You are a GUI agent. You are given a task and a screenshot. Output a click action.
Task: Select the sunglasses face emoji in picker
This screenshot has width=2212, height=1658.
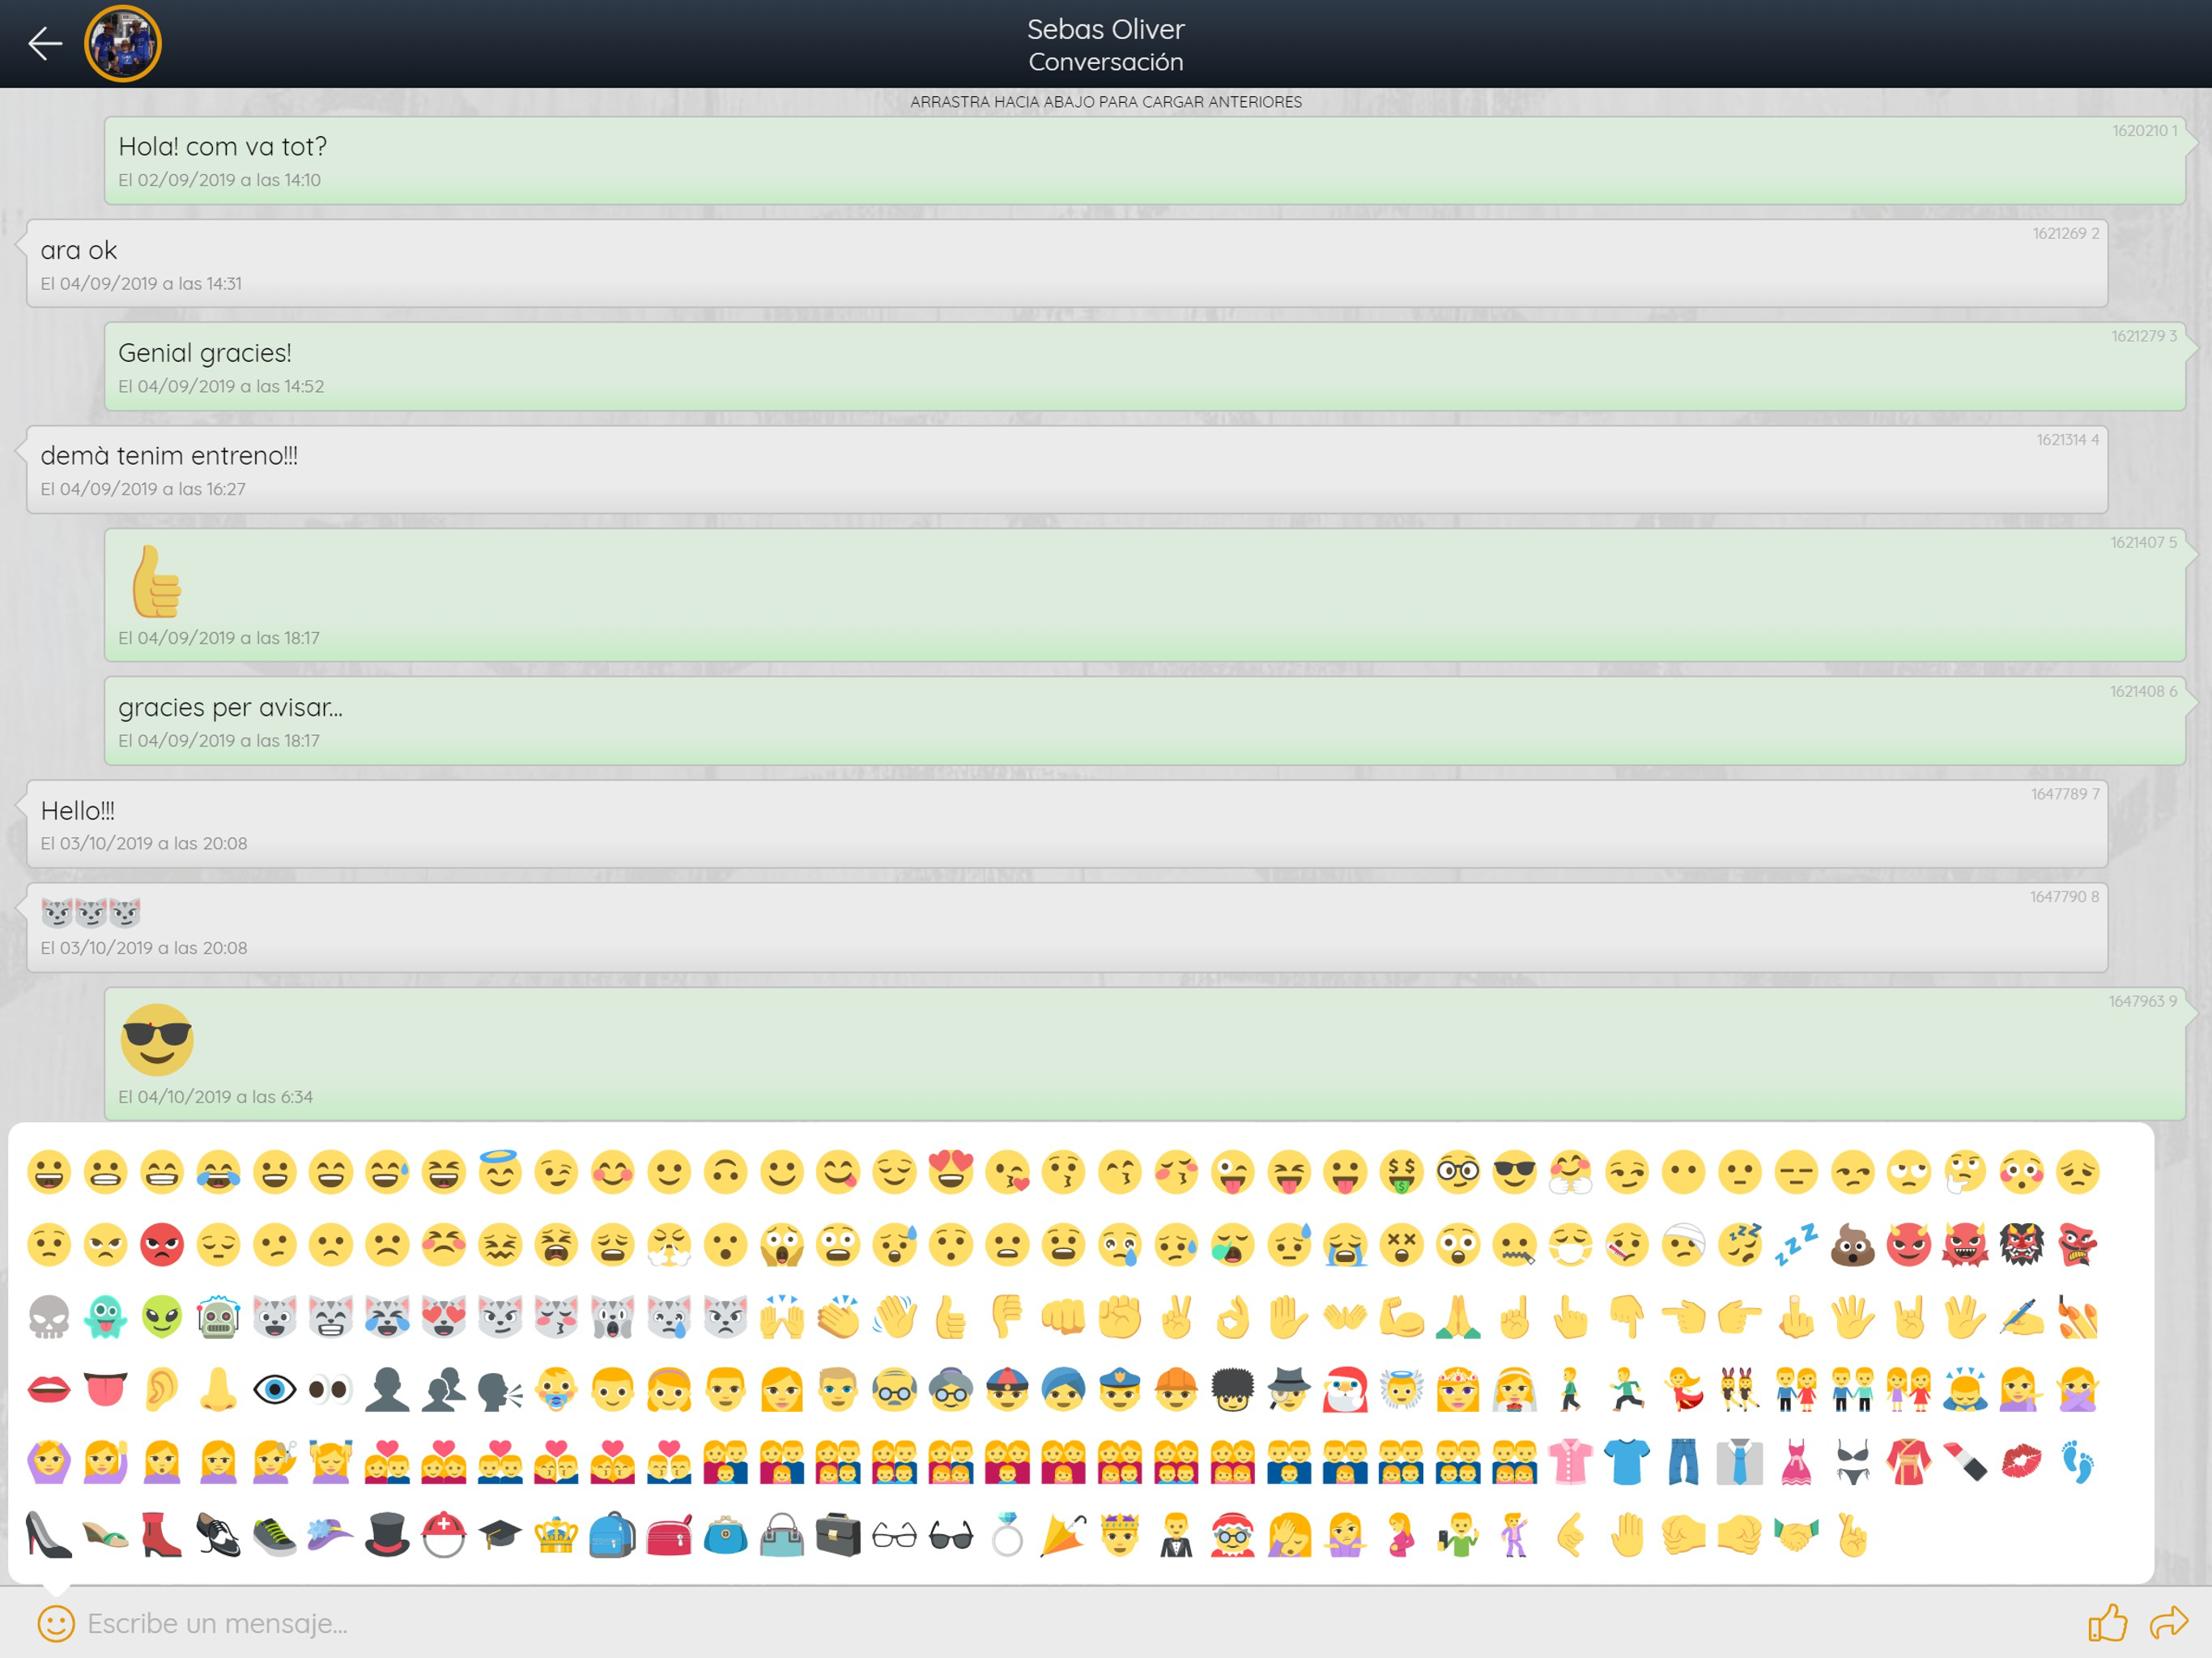pyautogui.click(x=1514, y=1172)
